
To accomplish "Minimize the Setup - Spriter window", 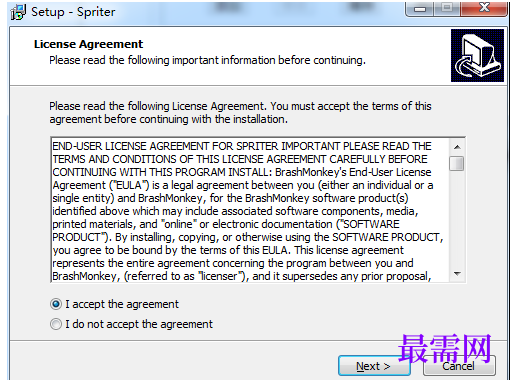I will (x=420, y=8).
